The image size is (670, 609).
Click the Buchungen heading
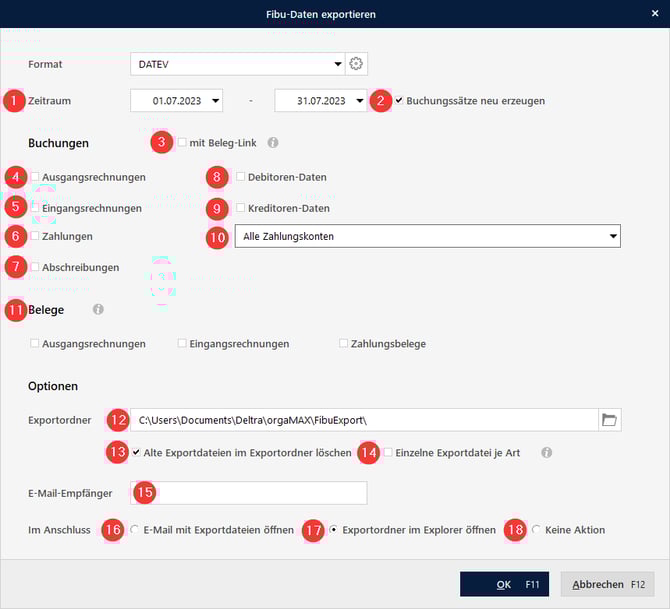pos(59,143)
